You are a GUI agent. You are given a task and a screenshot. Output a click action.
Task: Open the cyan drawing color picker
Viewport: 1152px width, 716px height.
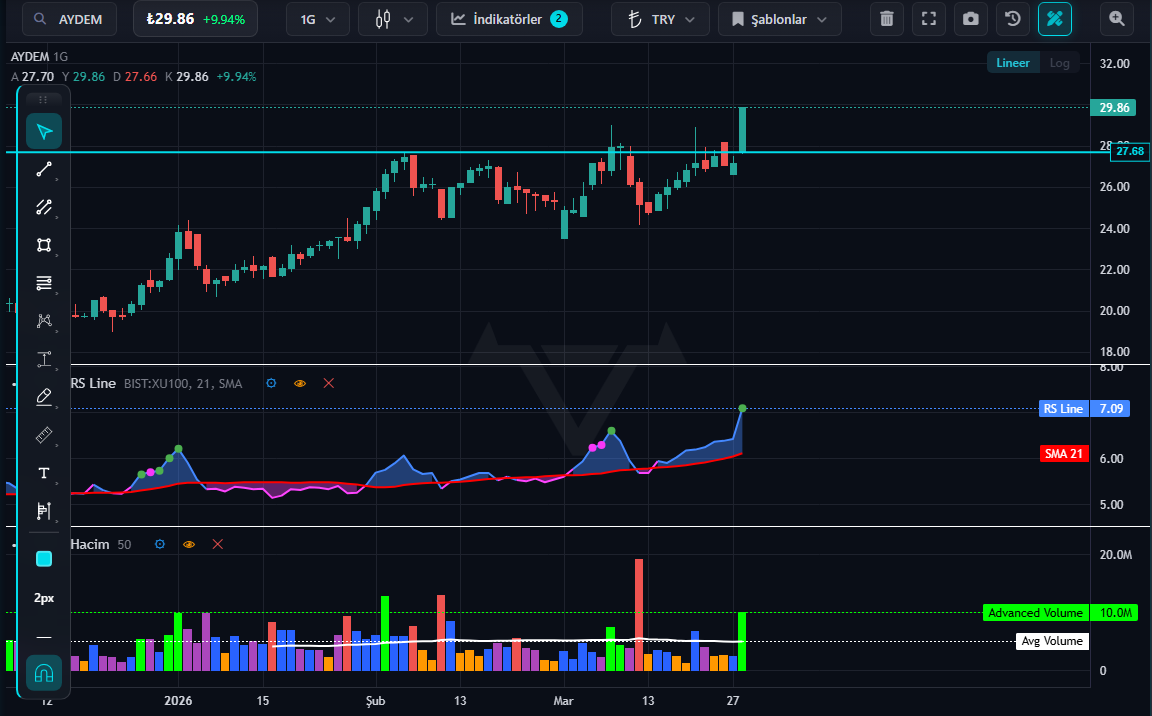[44, 559]
